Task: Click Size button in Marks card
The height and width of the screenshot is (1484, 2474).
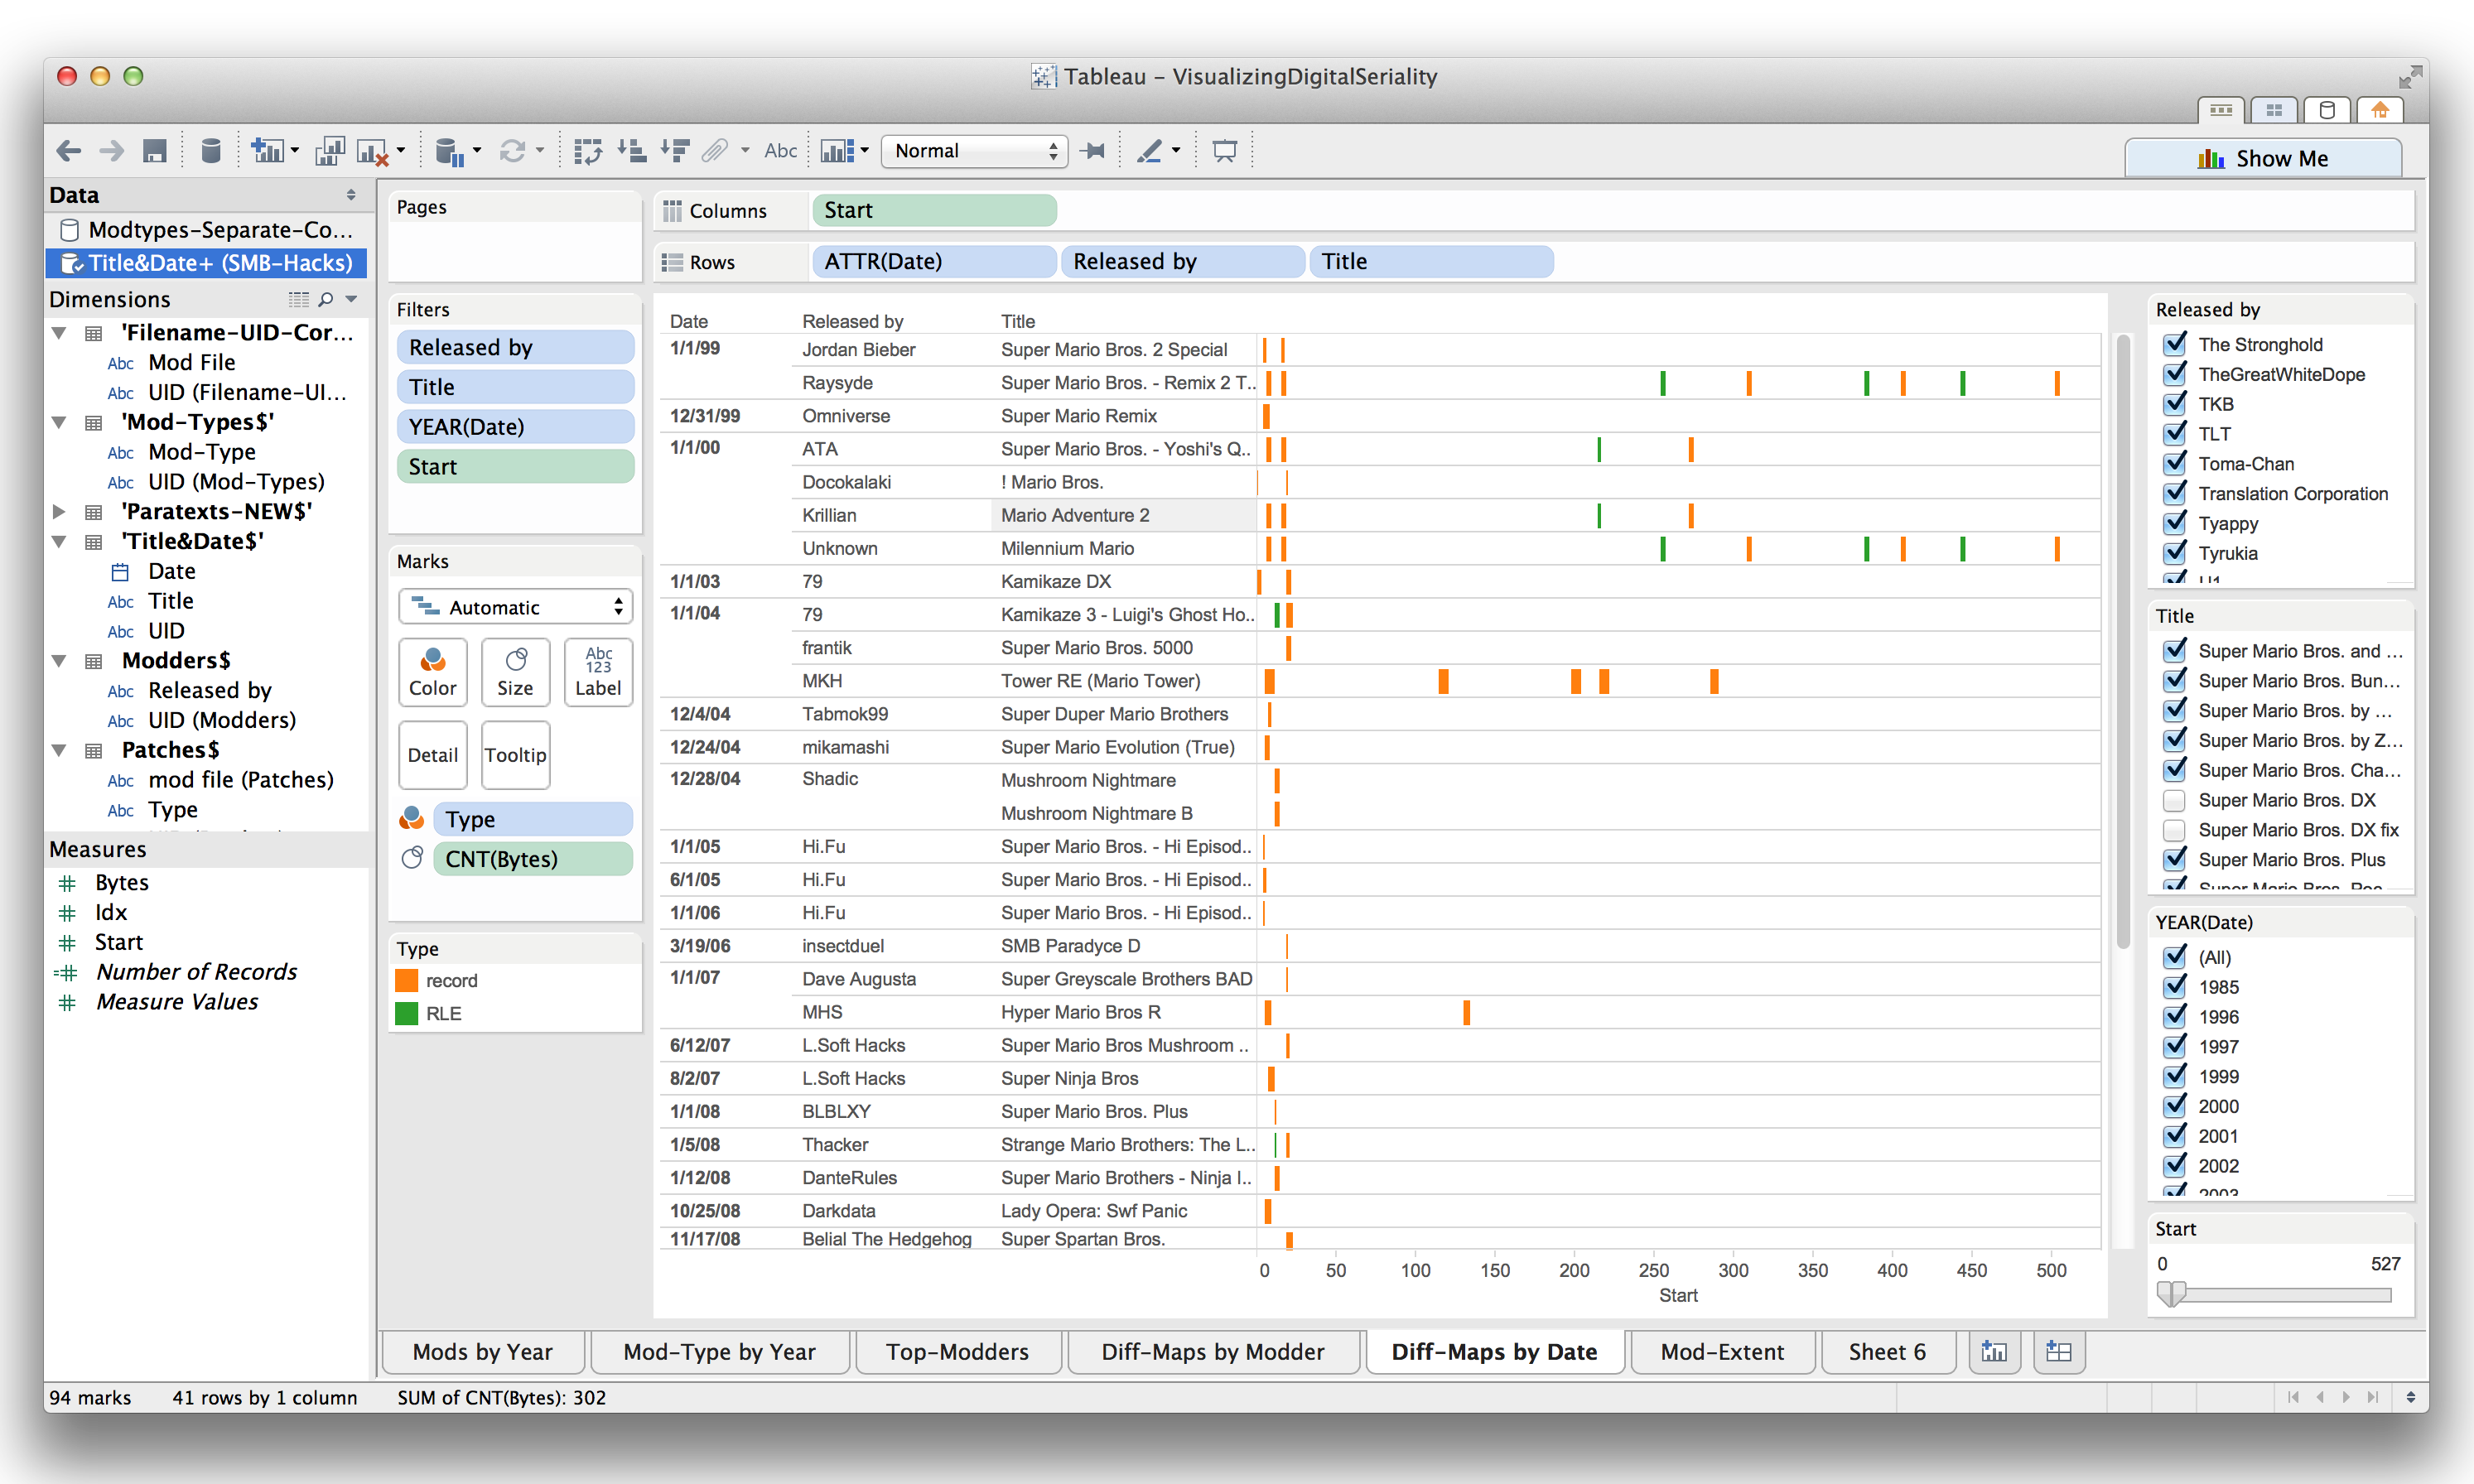Action: pyautogui.click(x=515, y=672)
